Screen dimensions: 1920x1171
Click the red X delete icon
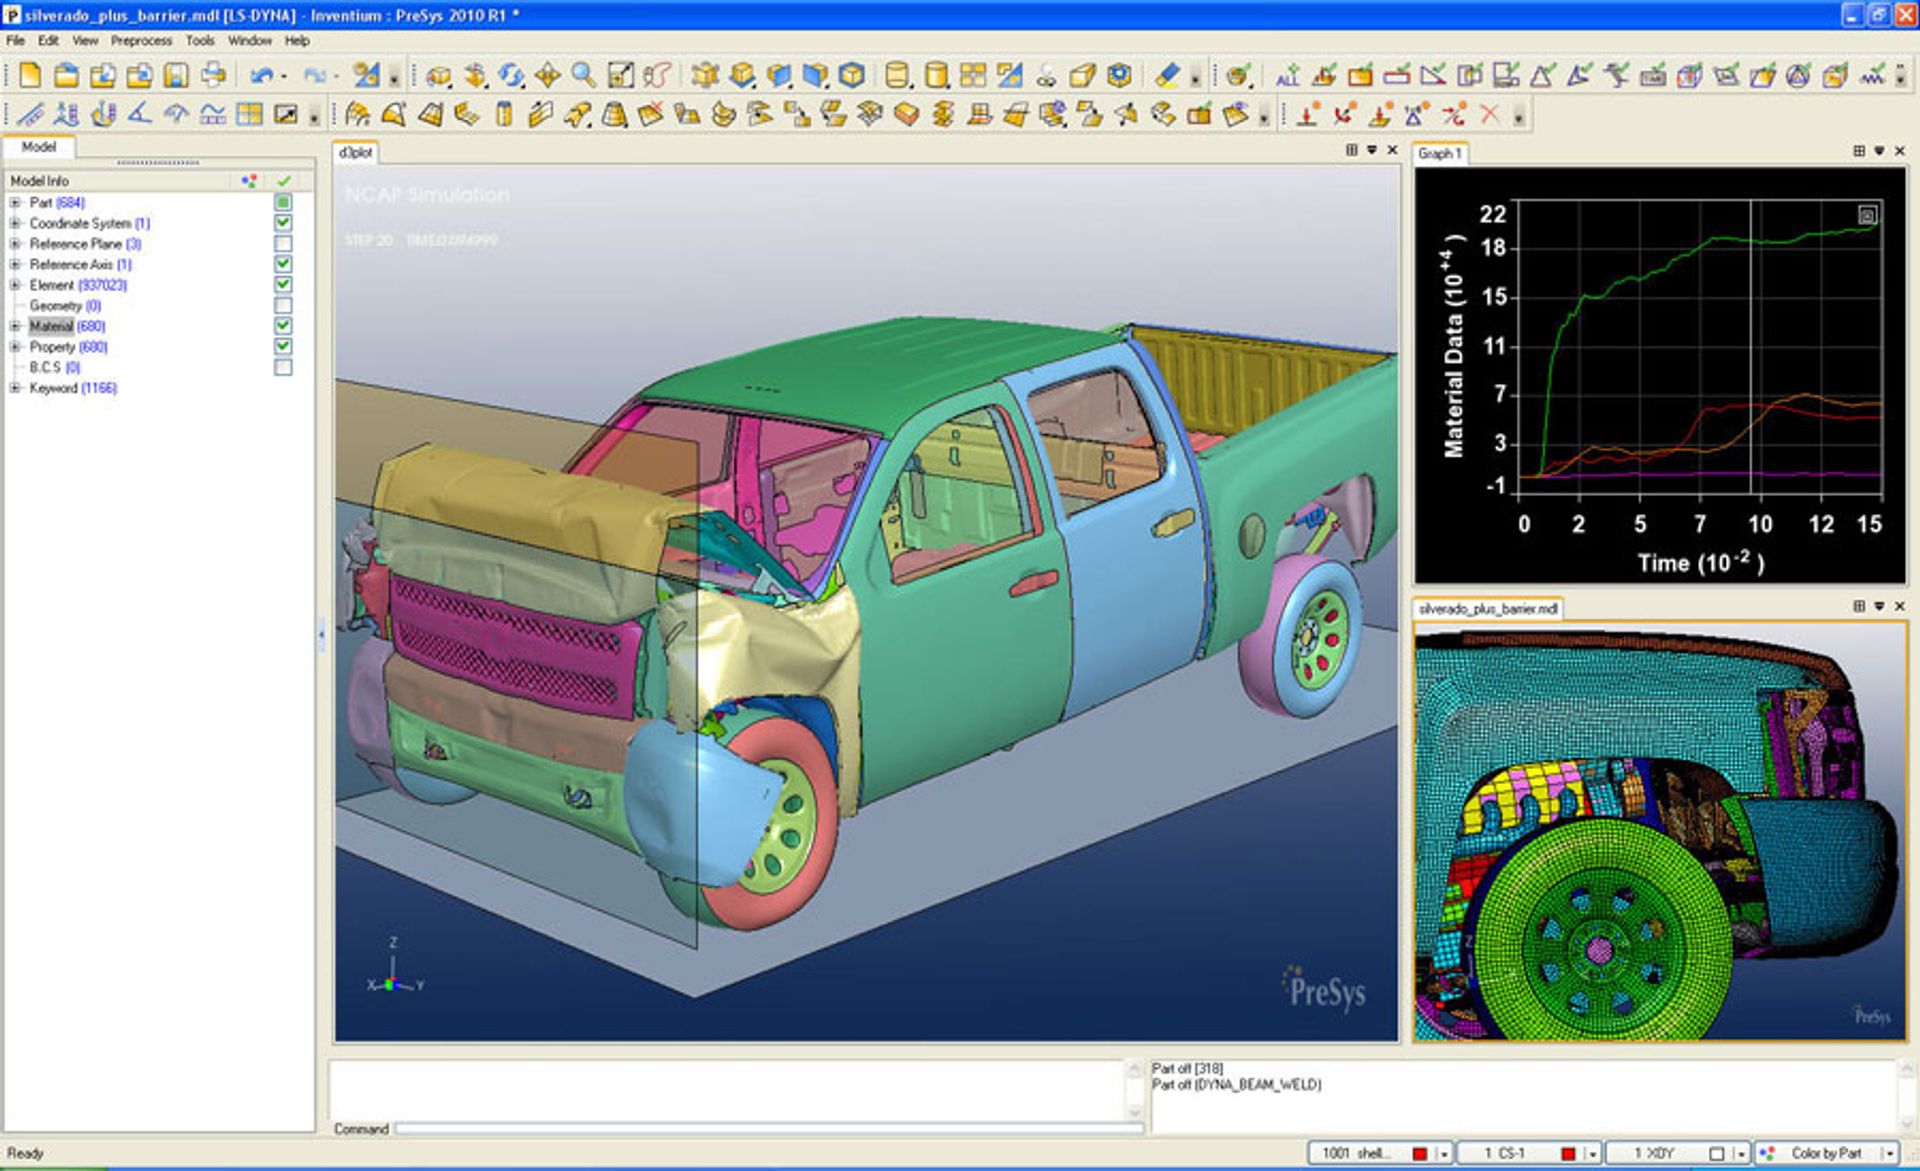tap(1490, 114)
